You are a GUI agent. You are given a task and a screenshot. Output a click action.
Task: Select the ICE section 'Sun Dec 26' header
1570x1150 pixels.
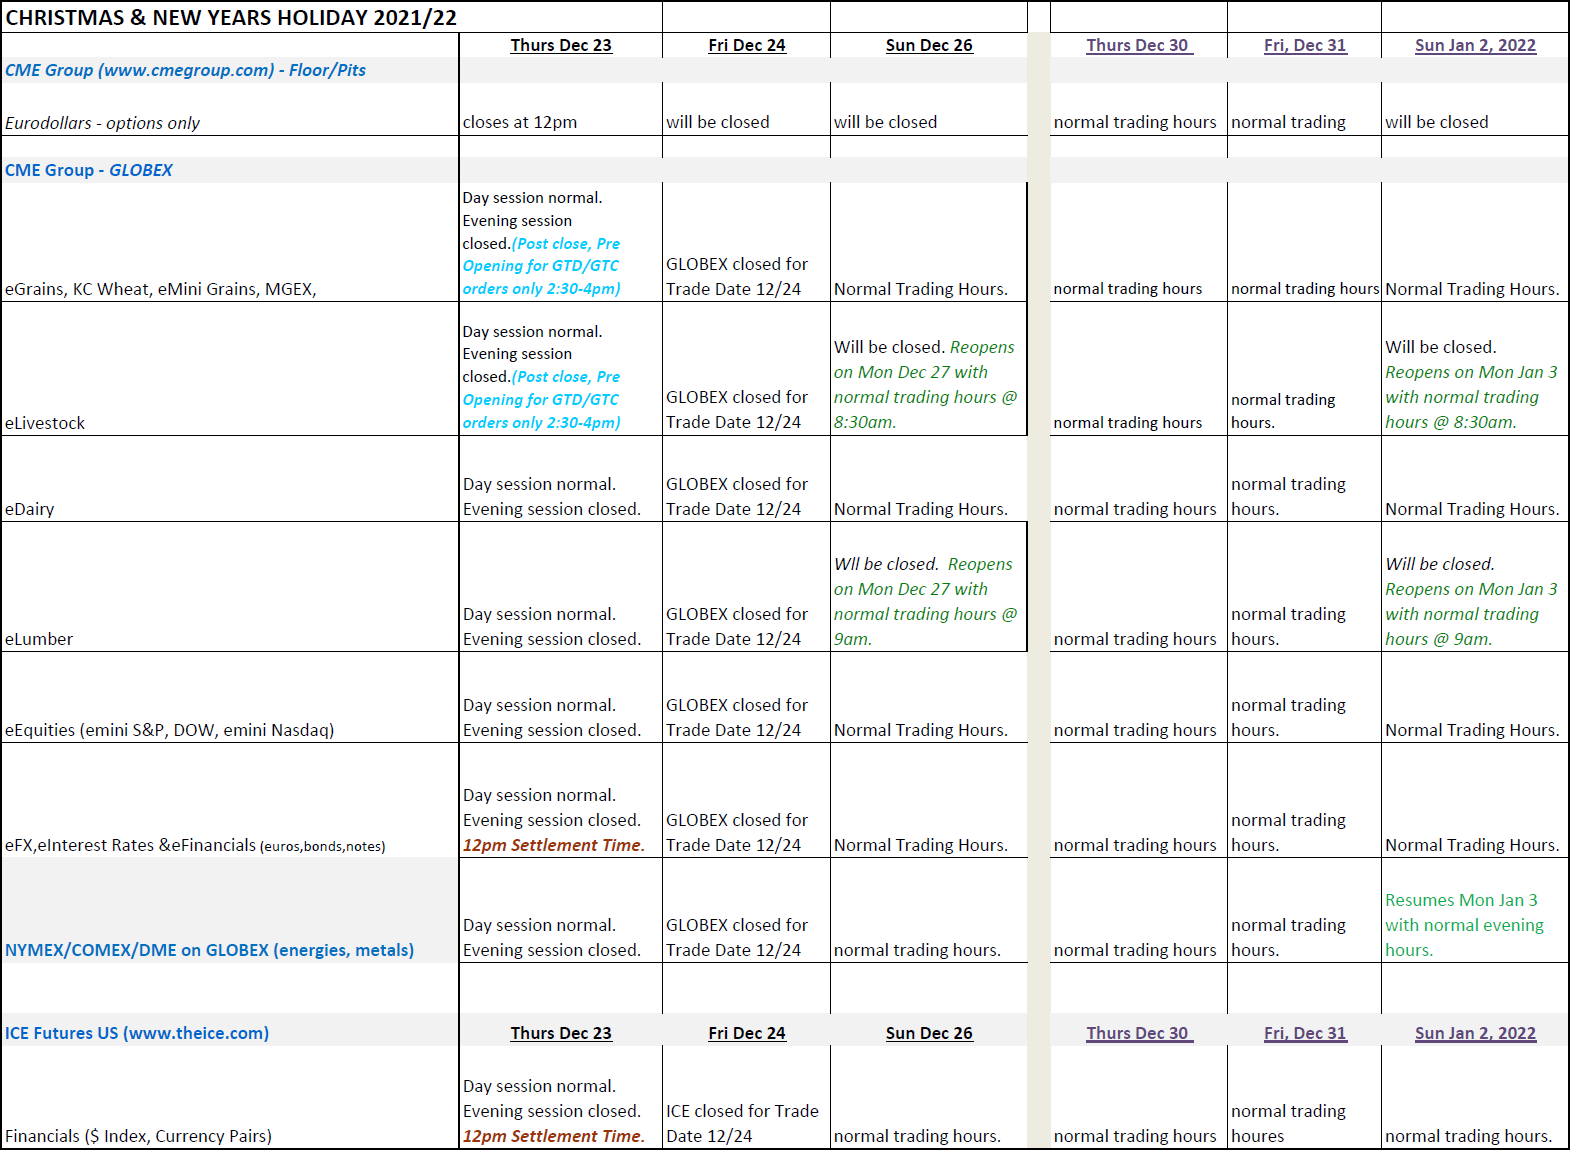coord(929,1033)
